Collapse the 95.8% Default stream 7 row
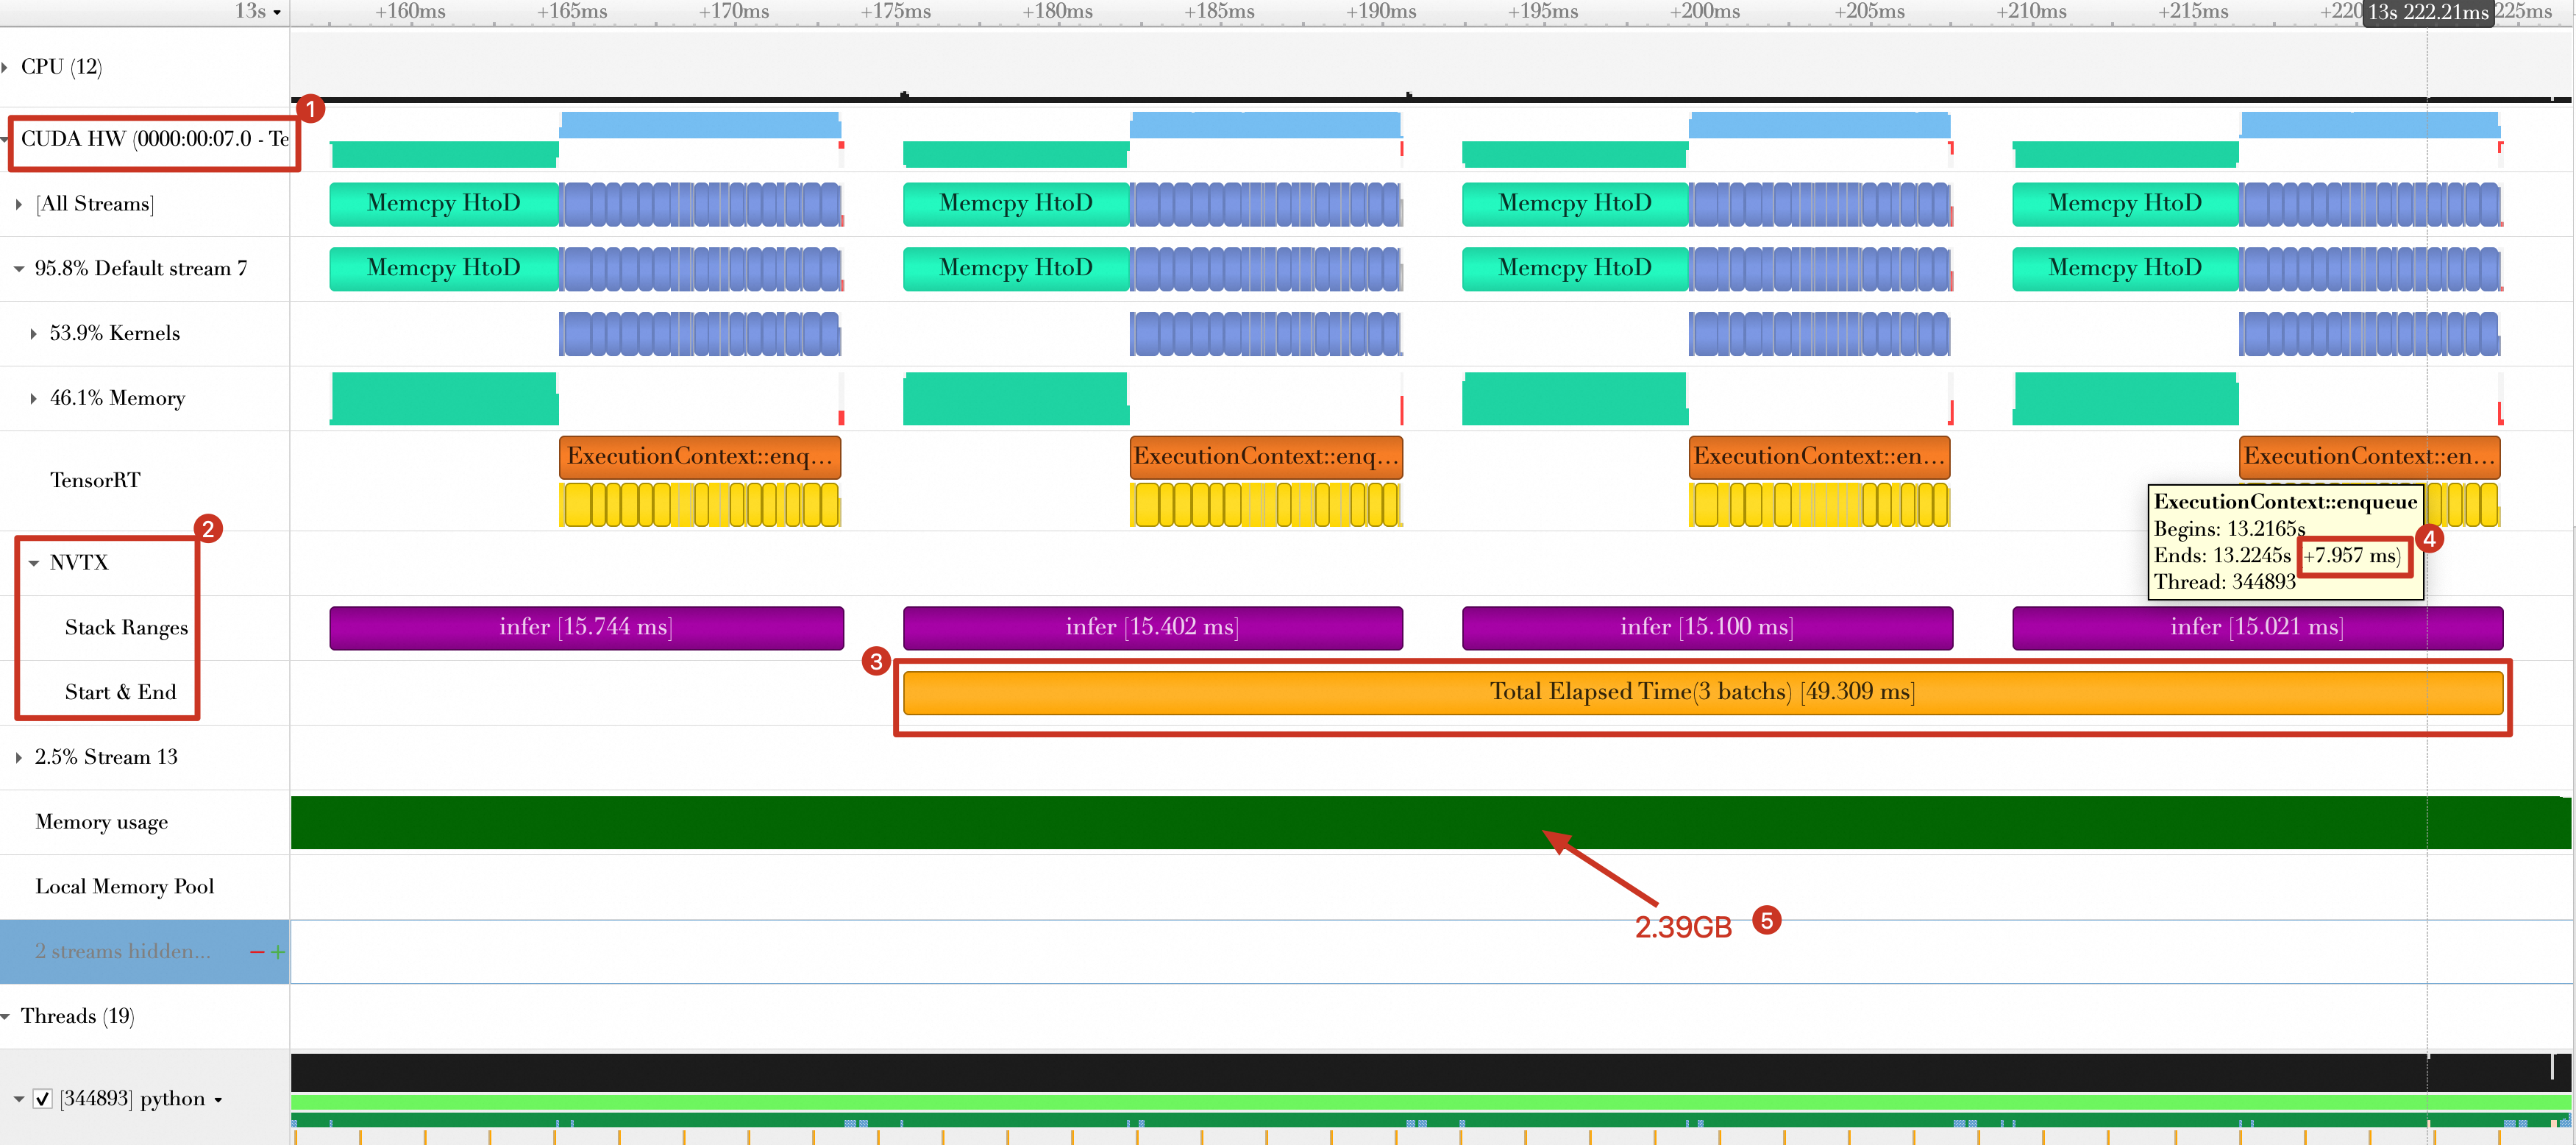 tap(19, 269)
